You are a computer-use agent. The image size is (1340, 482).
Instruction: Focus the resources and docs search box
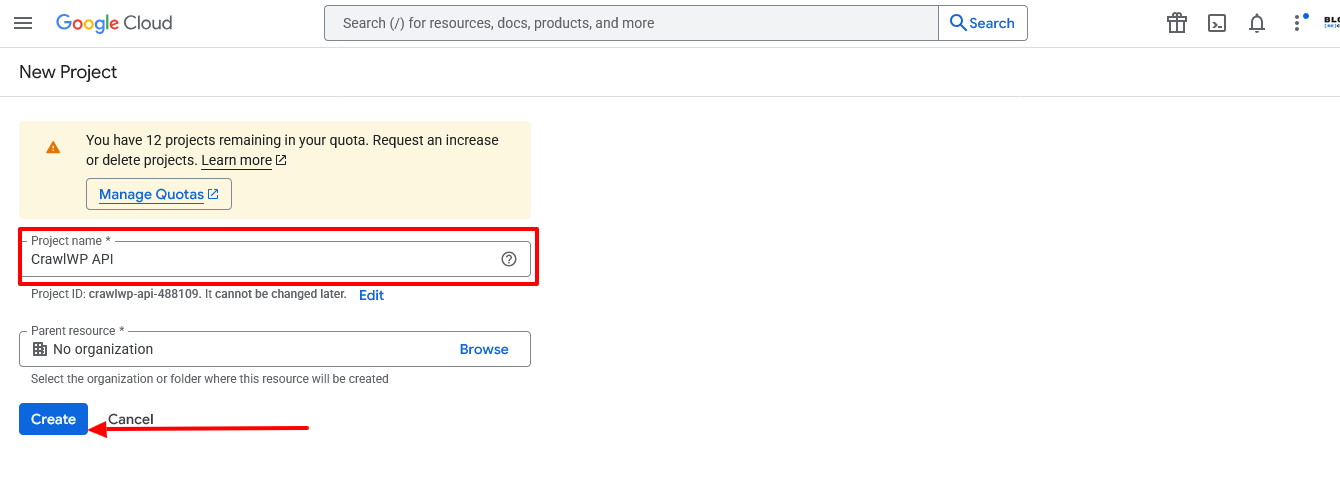630,23
